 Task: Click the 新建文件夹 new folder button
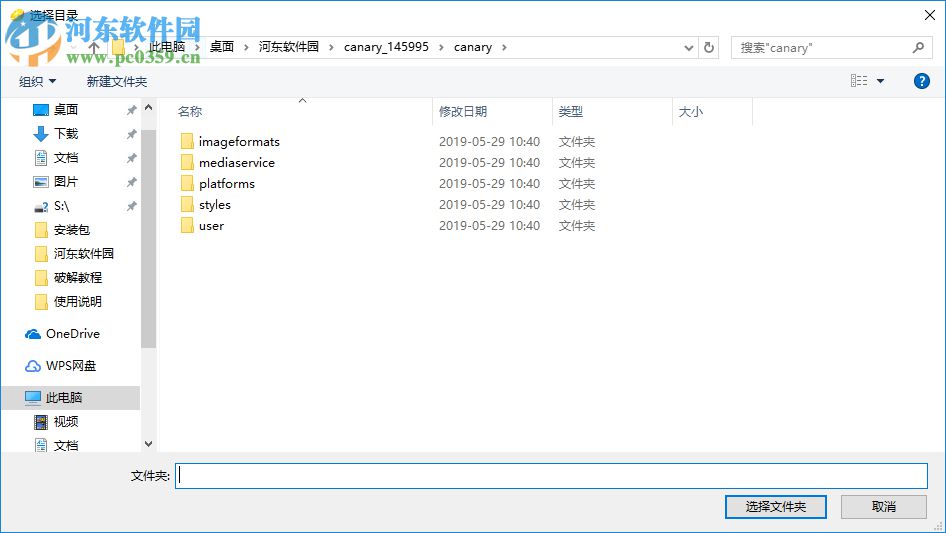pos(116,81)
